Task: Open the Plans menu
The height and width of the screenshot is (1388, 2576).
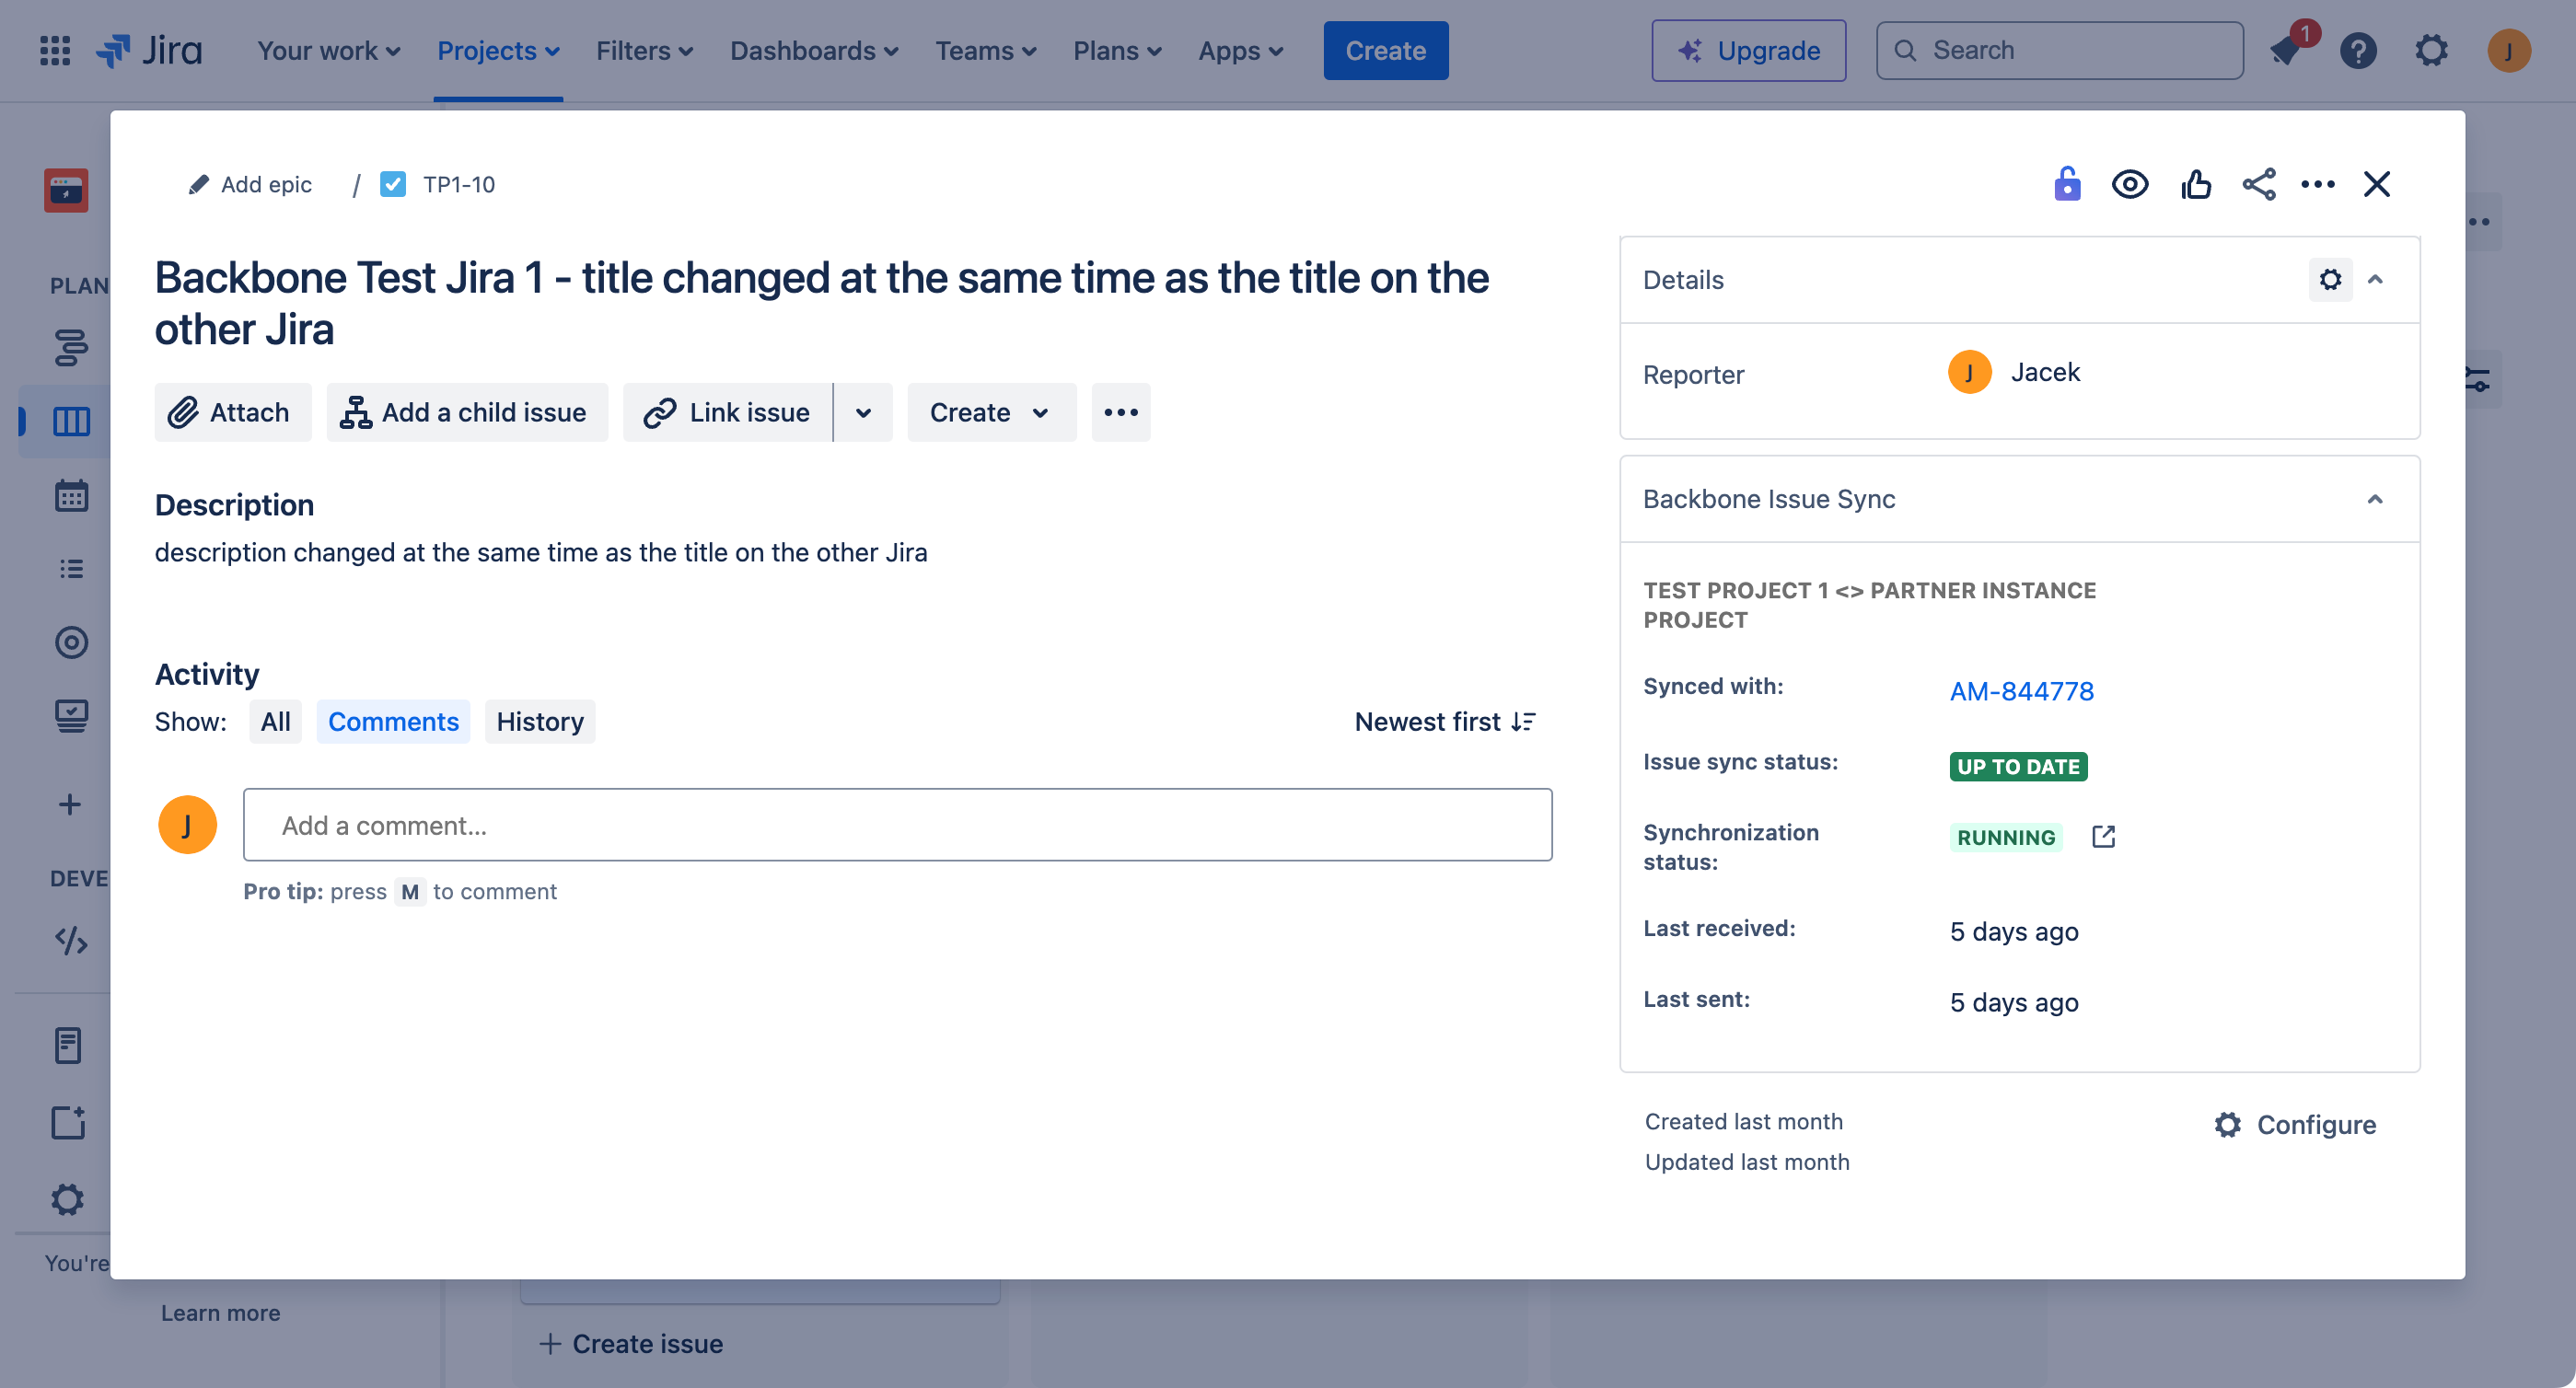Action: (1117, 50)
